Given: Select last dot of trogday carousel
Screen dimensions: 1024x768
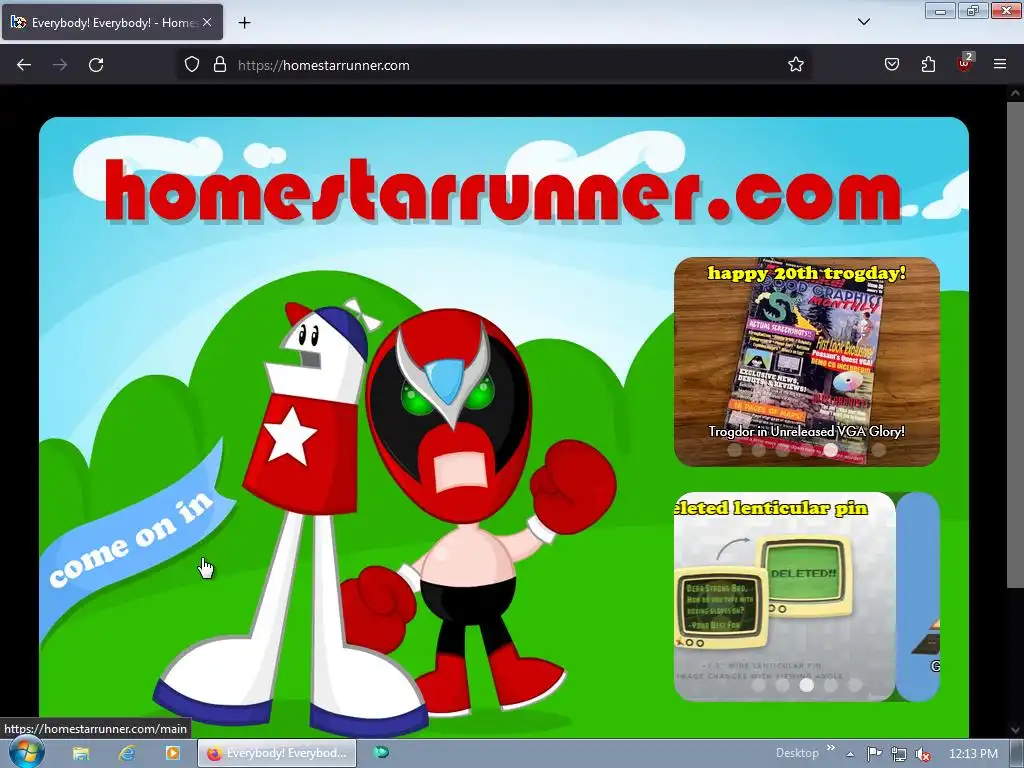Looking at the screenshot, I should (878, 450).
